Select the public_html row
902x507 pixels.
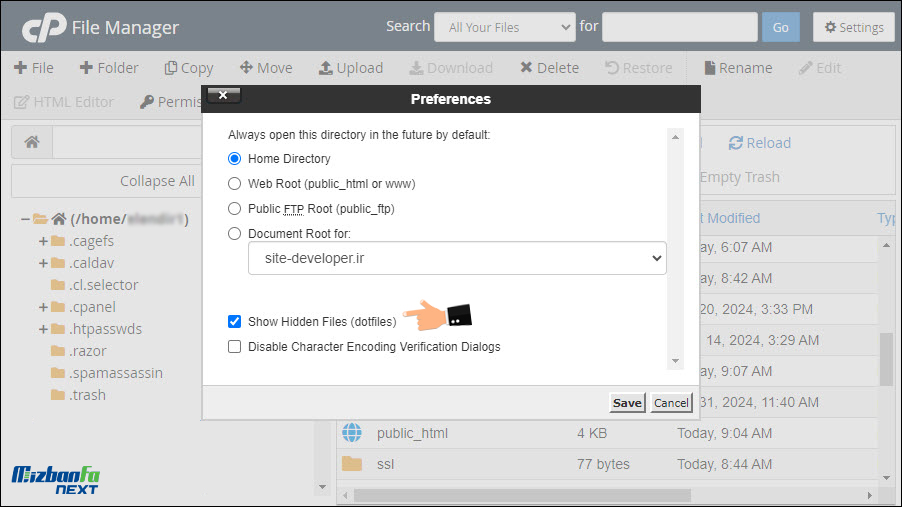pos(607,433)
